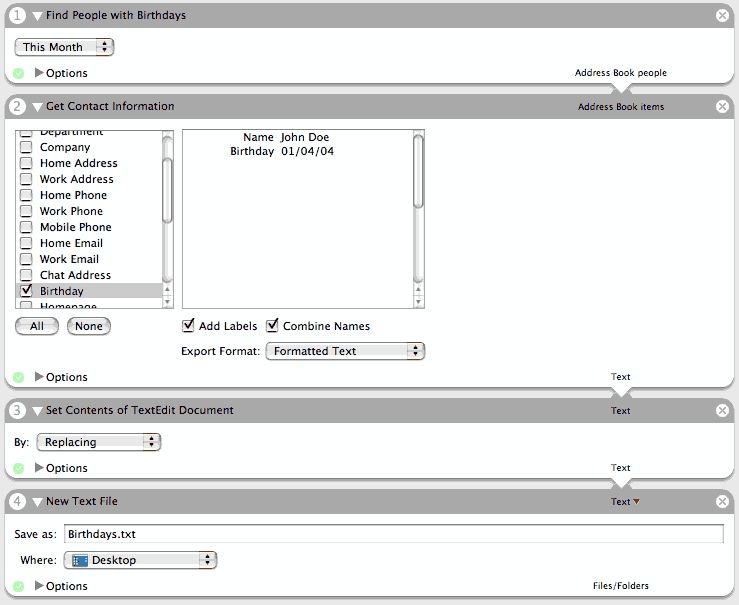
Task: Check the Chat Address checkbox
Action: [26, 275]
